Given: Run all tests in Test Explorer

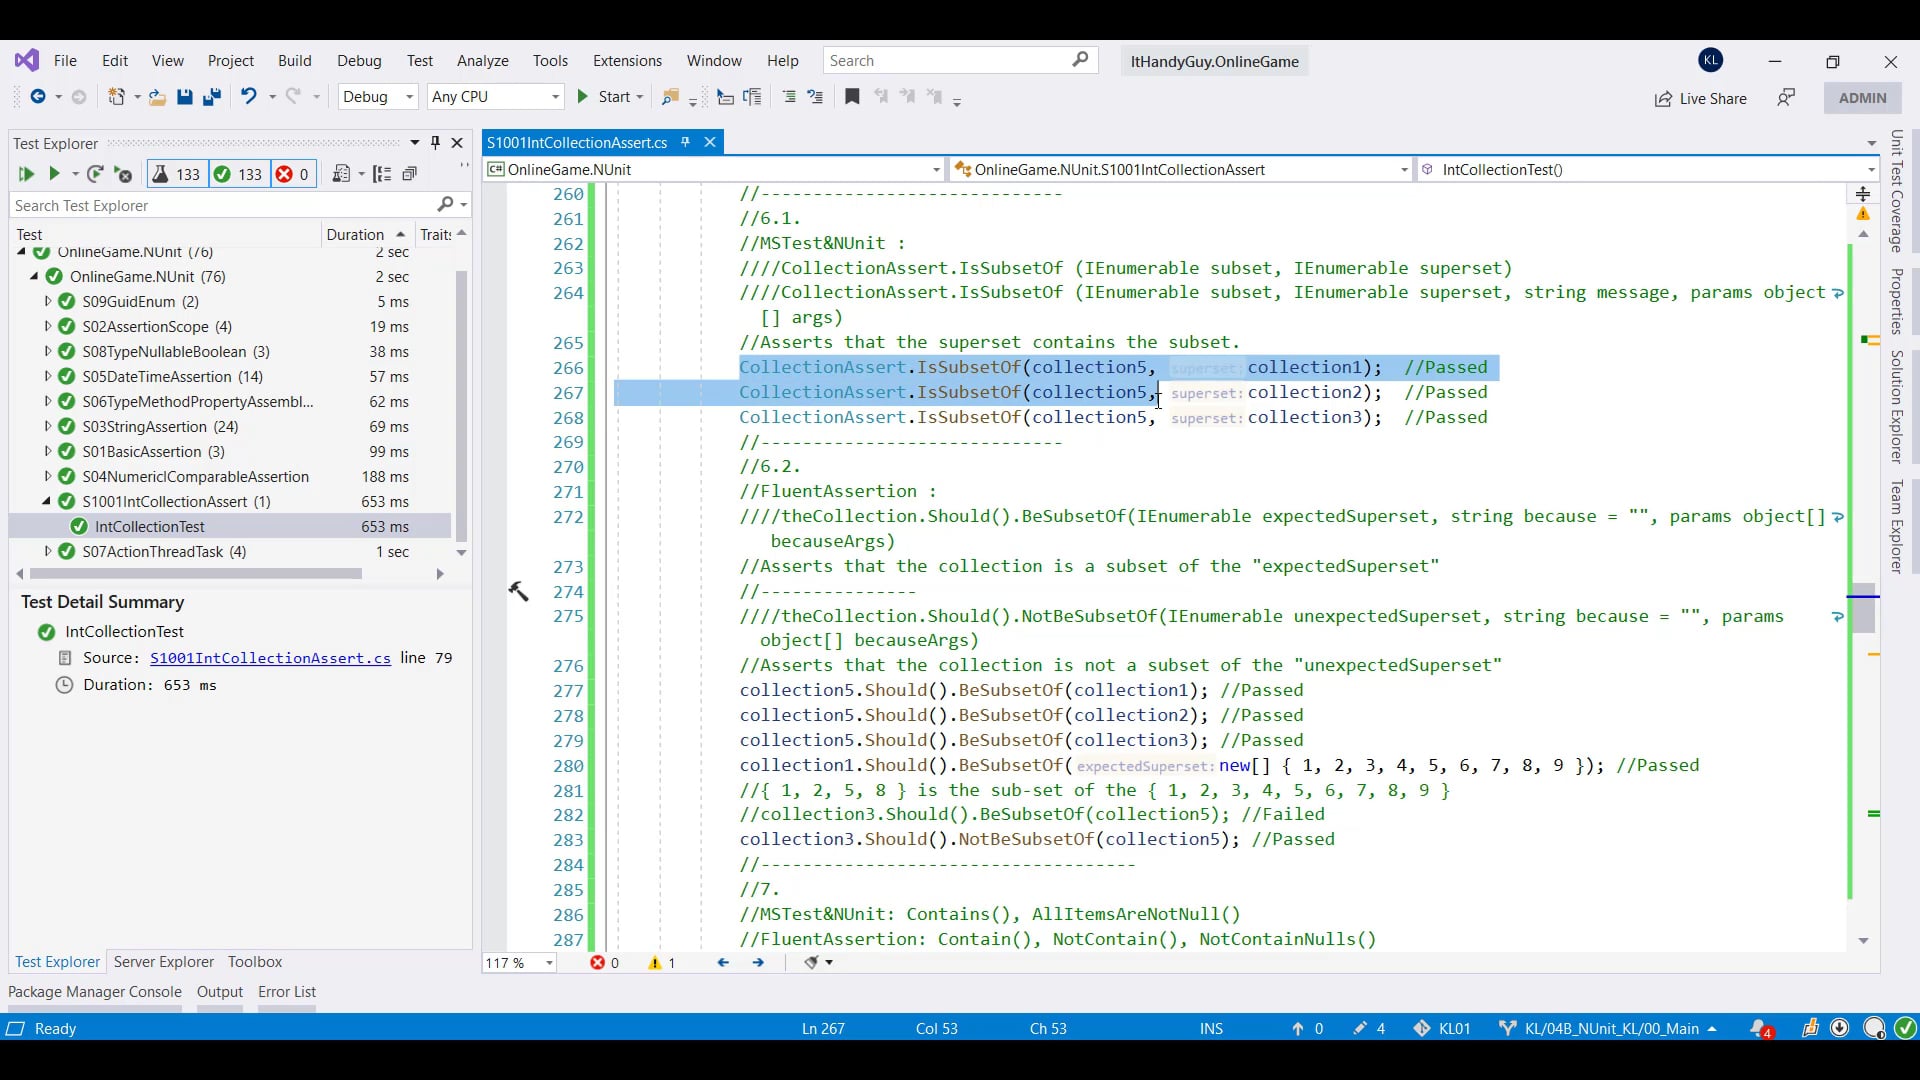Looking at the screenshot, I should tap(26, 174).
